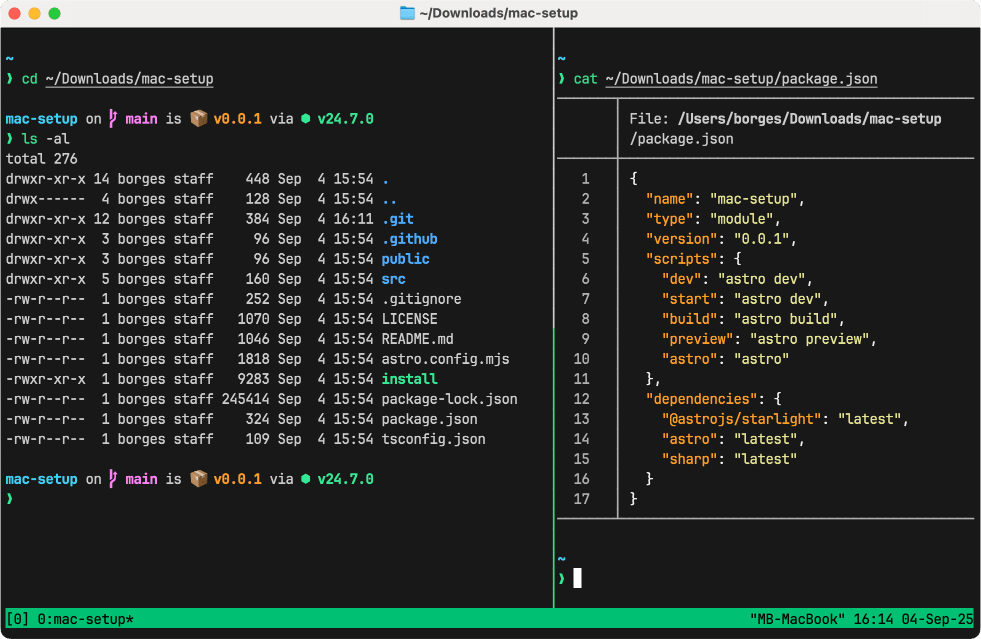981x639 pixels.
Task: Click the folder icon in the window title
Action: coord(407,13)
